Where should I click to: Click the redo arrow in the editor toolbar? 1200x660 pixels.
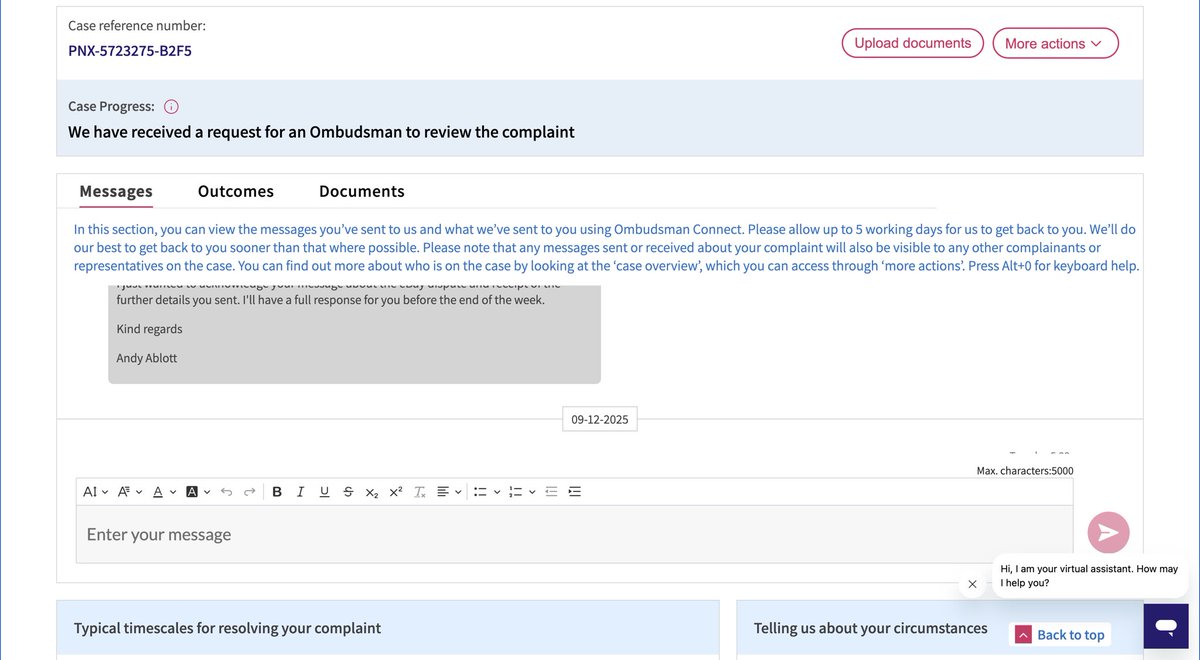tap(249, 491)
